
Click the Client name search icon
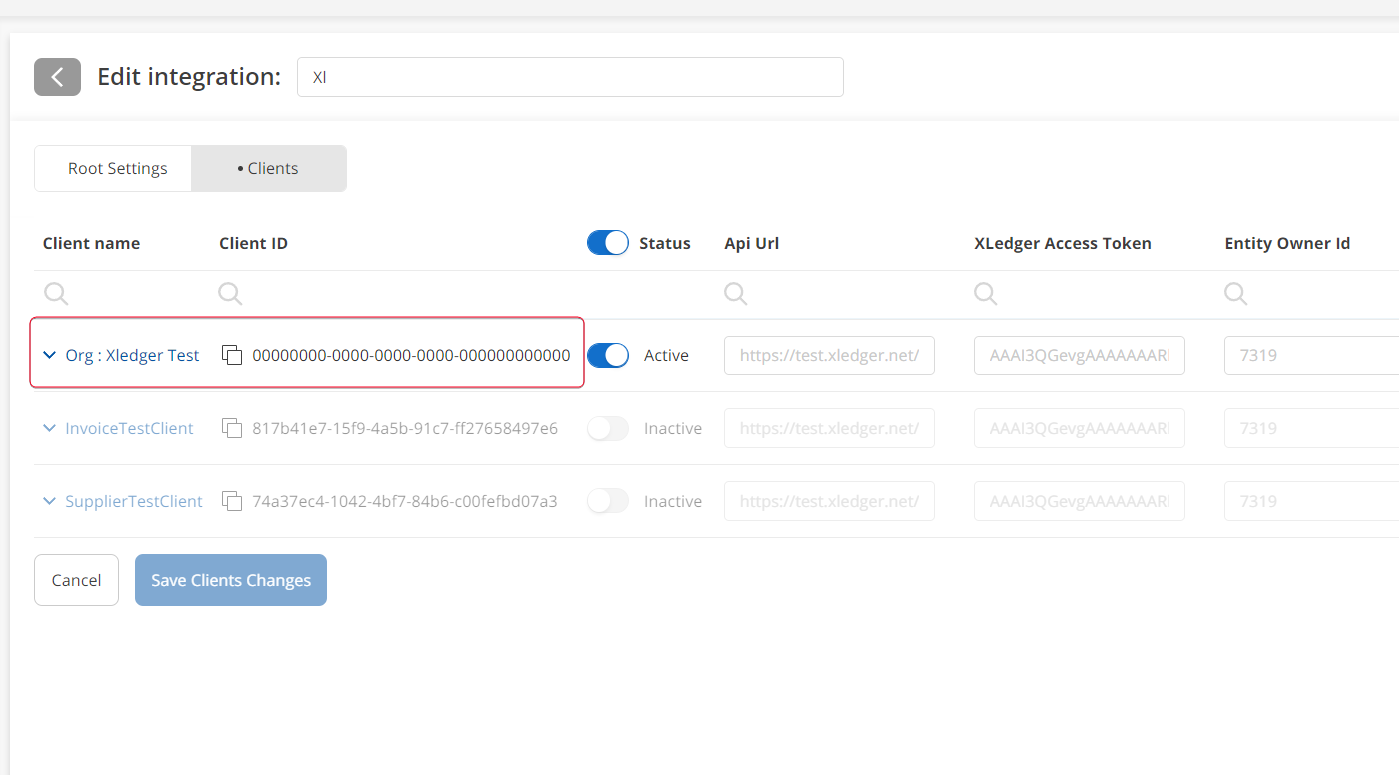[56, 293]
